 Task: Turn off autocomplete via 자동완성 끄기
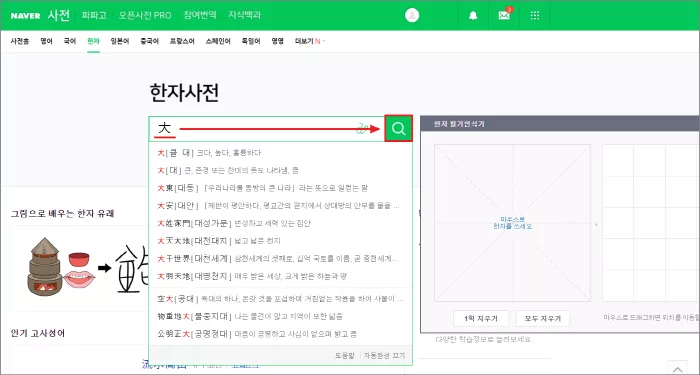click(384, 356)
